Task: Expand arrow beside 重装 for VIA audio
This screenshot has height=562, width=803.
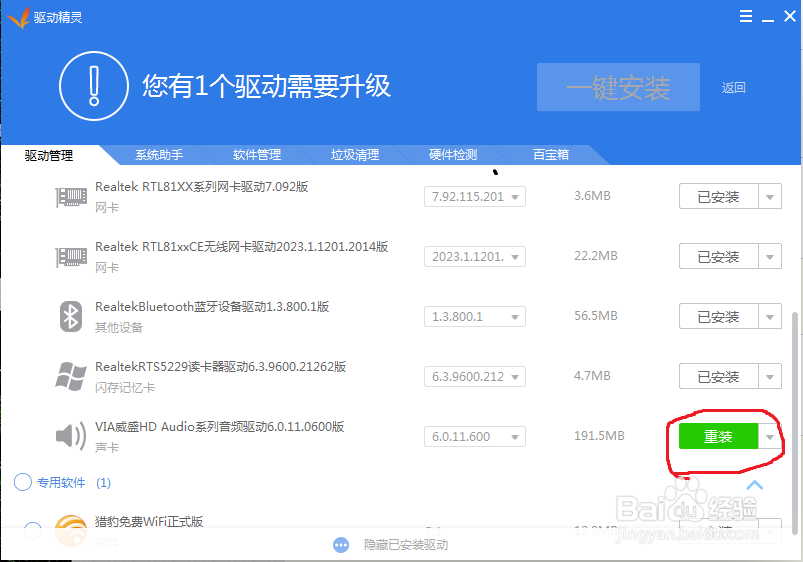Action: click(x=770, y=437)
